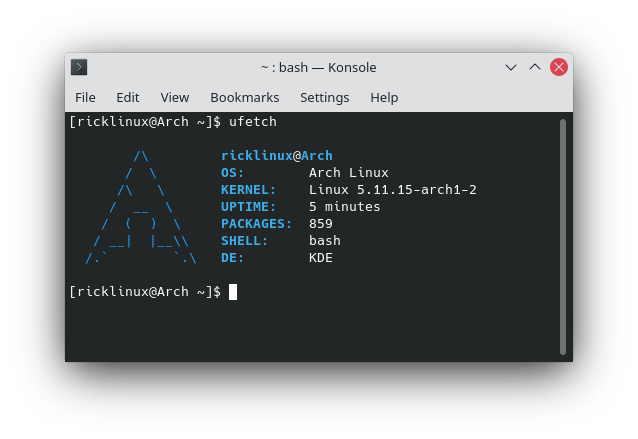This screenshot has width=638, height=439.
Task: Maximize the Konsole window
Action: point(535,67)
